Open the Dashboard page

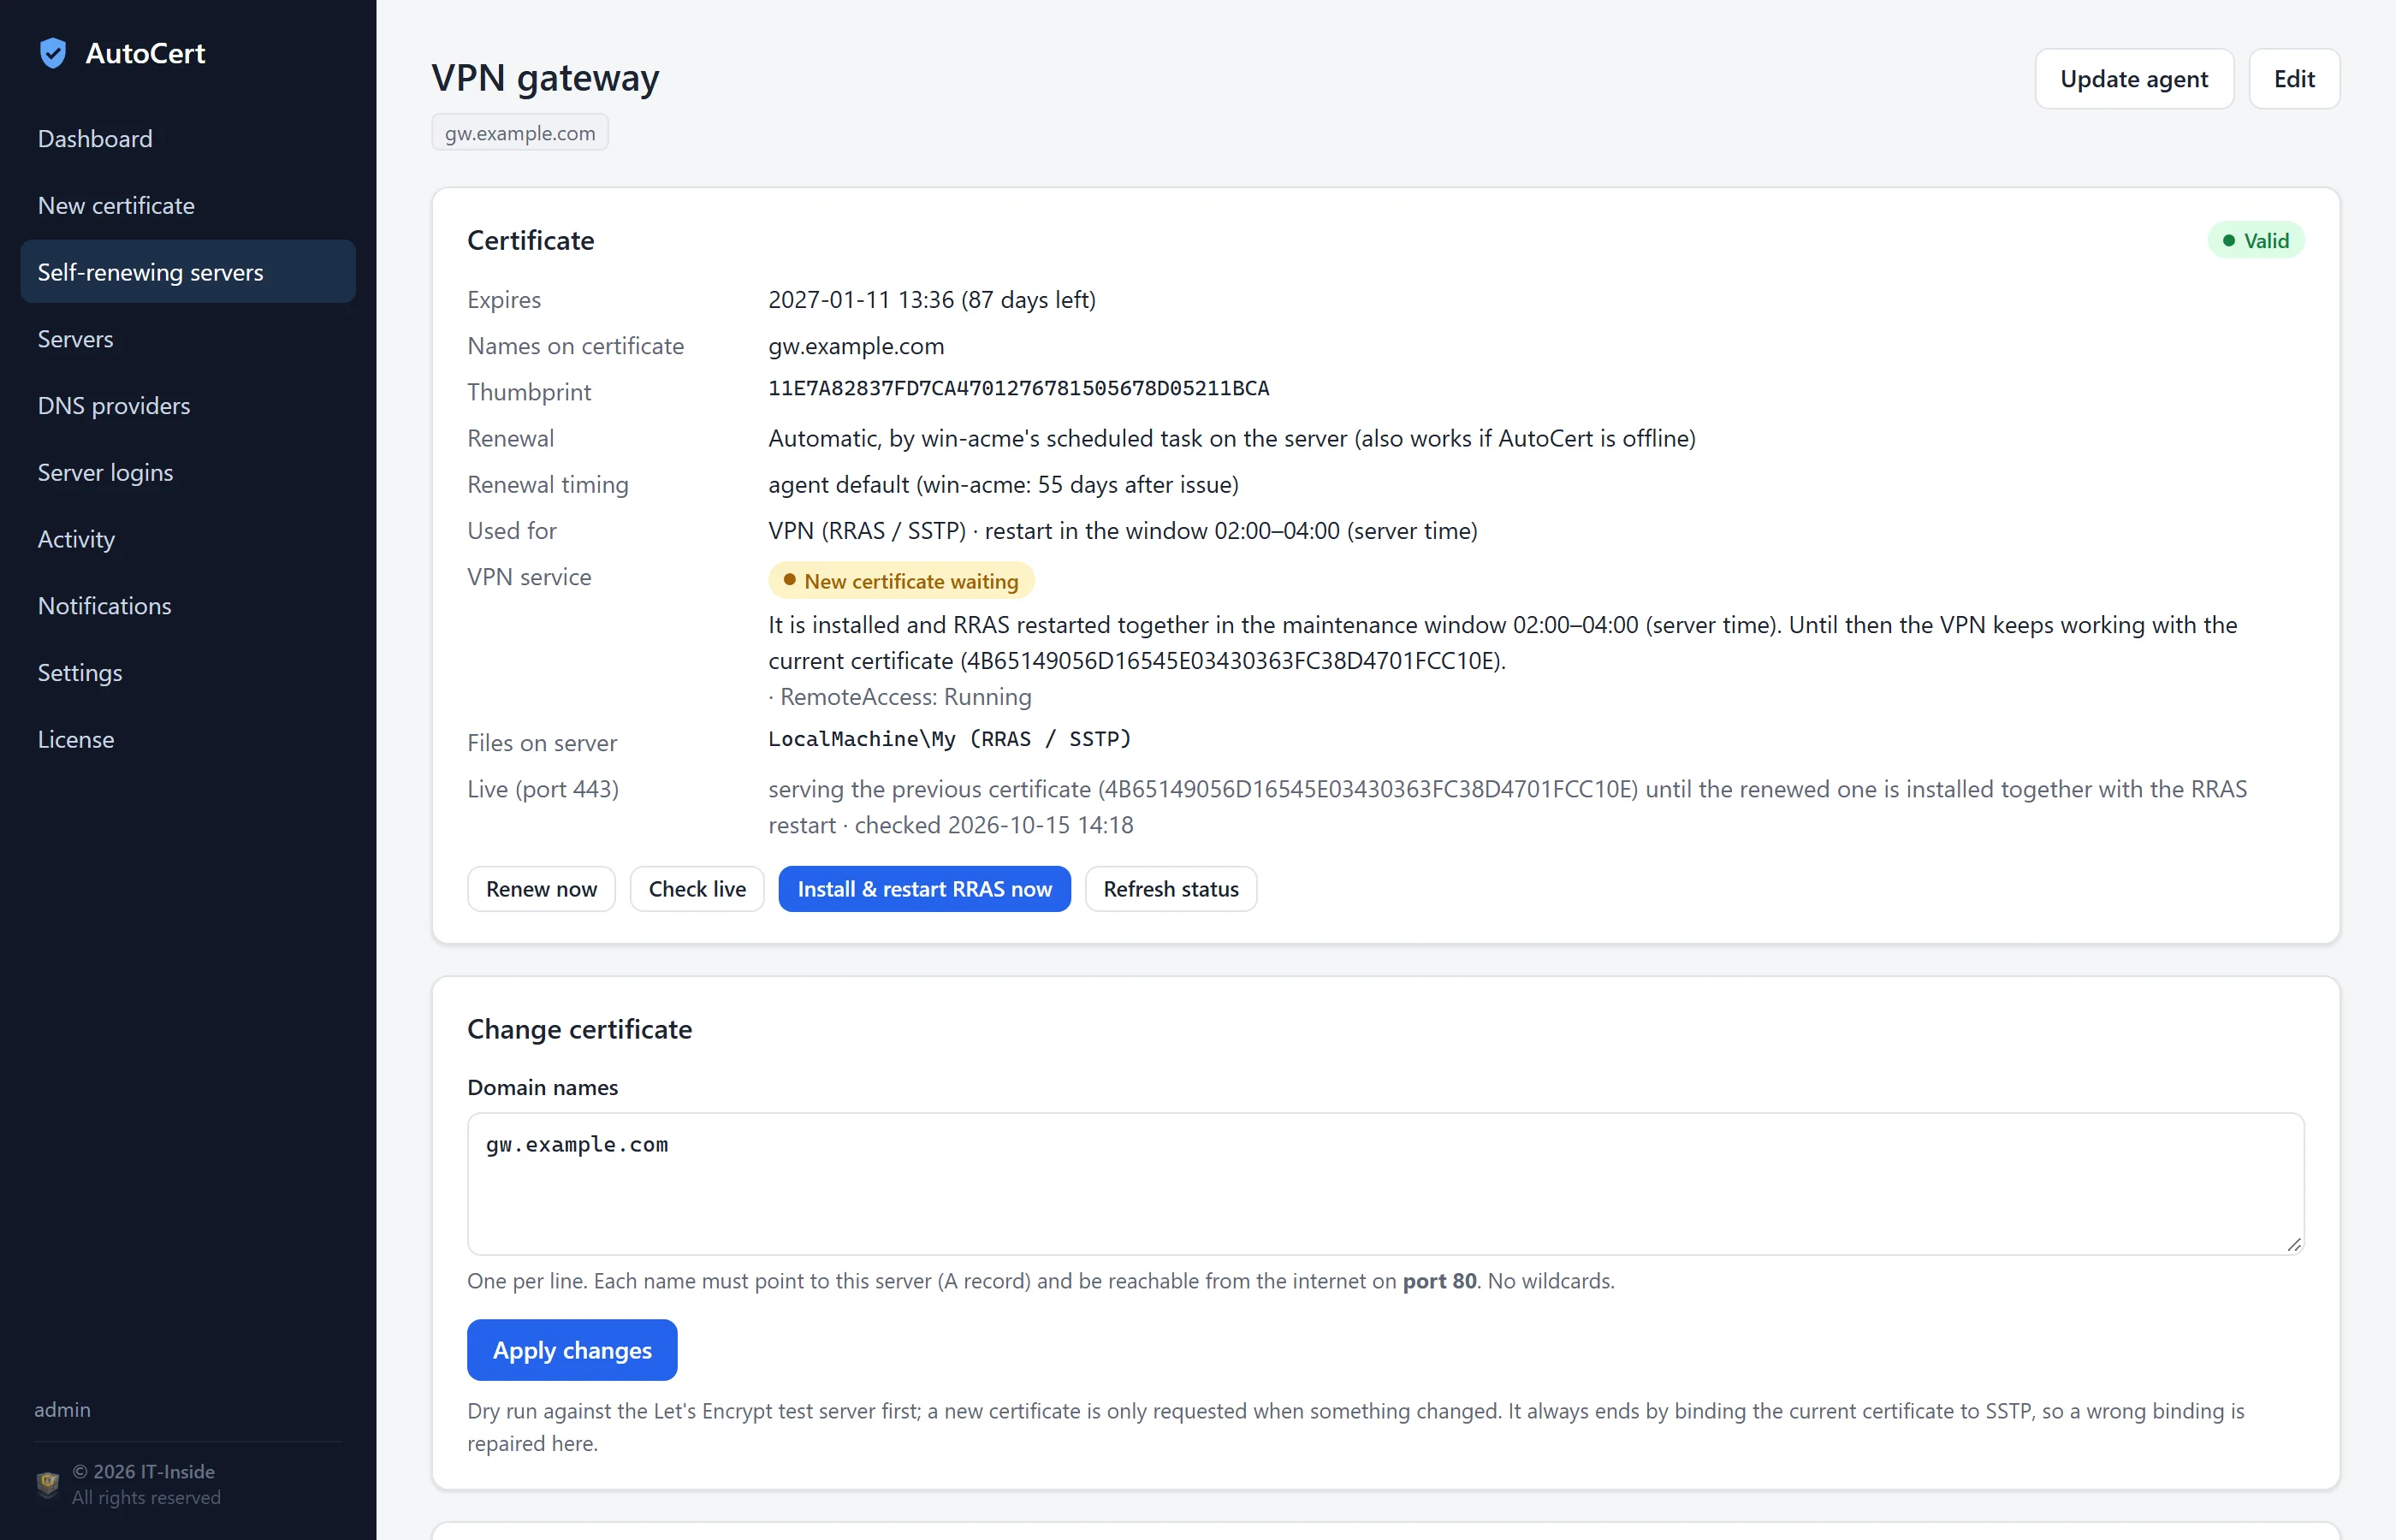(188, 138)
